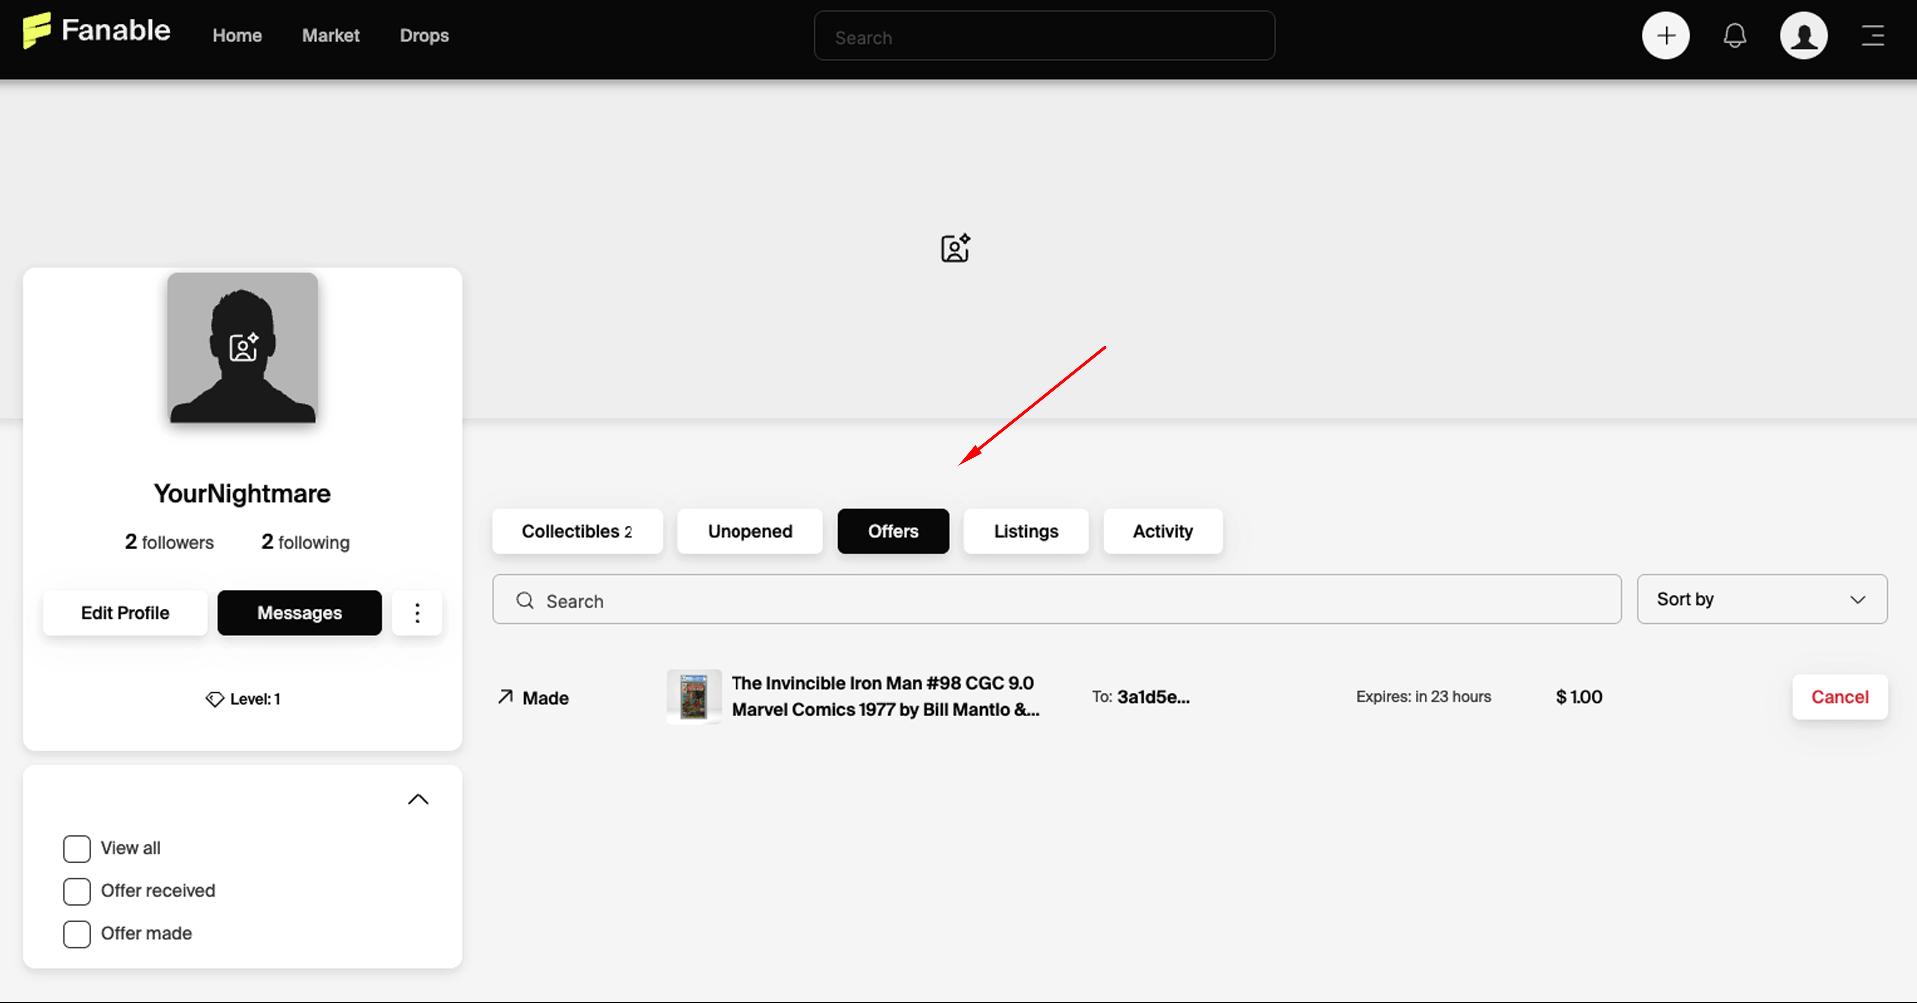
Task: Click the Edit Profile button
Action: click(x=125, y=613)
